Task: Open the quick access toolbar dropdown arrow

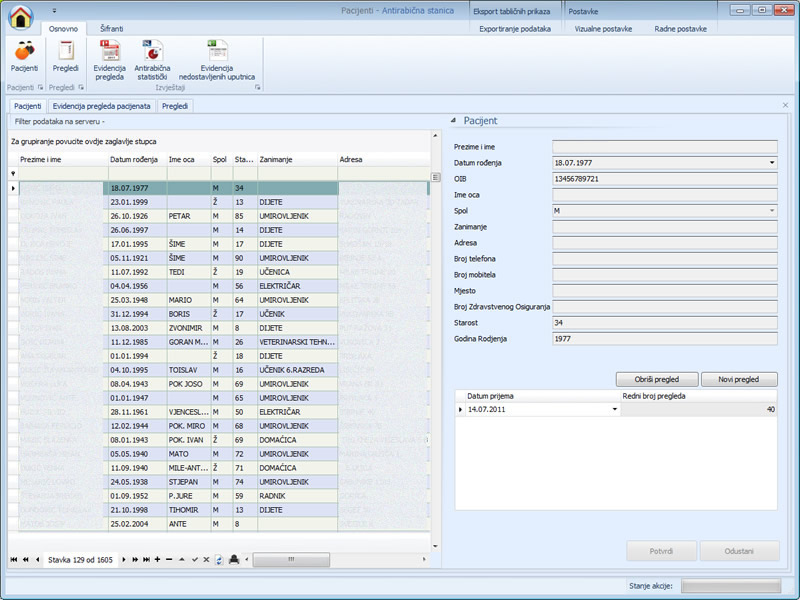Action: 54,10
